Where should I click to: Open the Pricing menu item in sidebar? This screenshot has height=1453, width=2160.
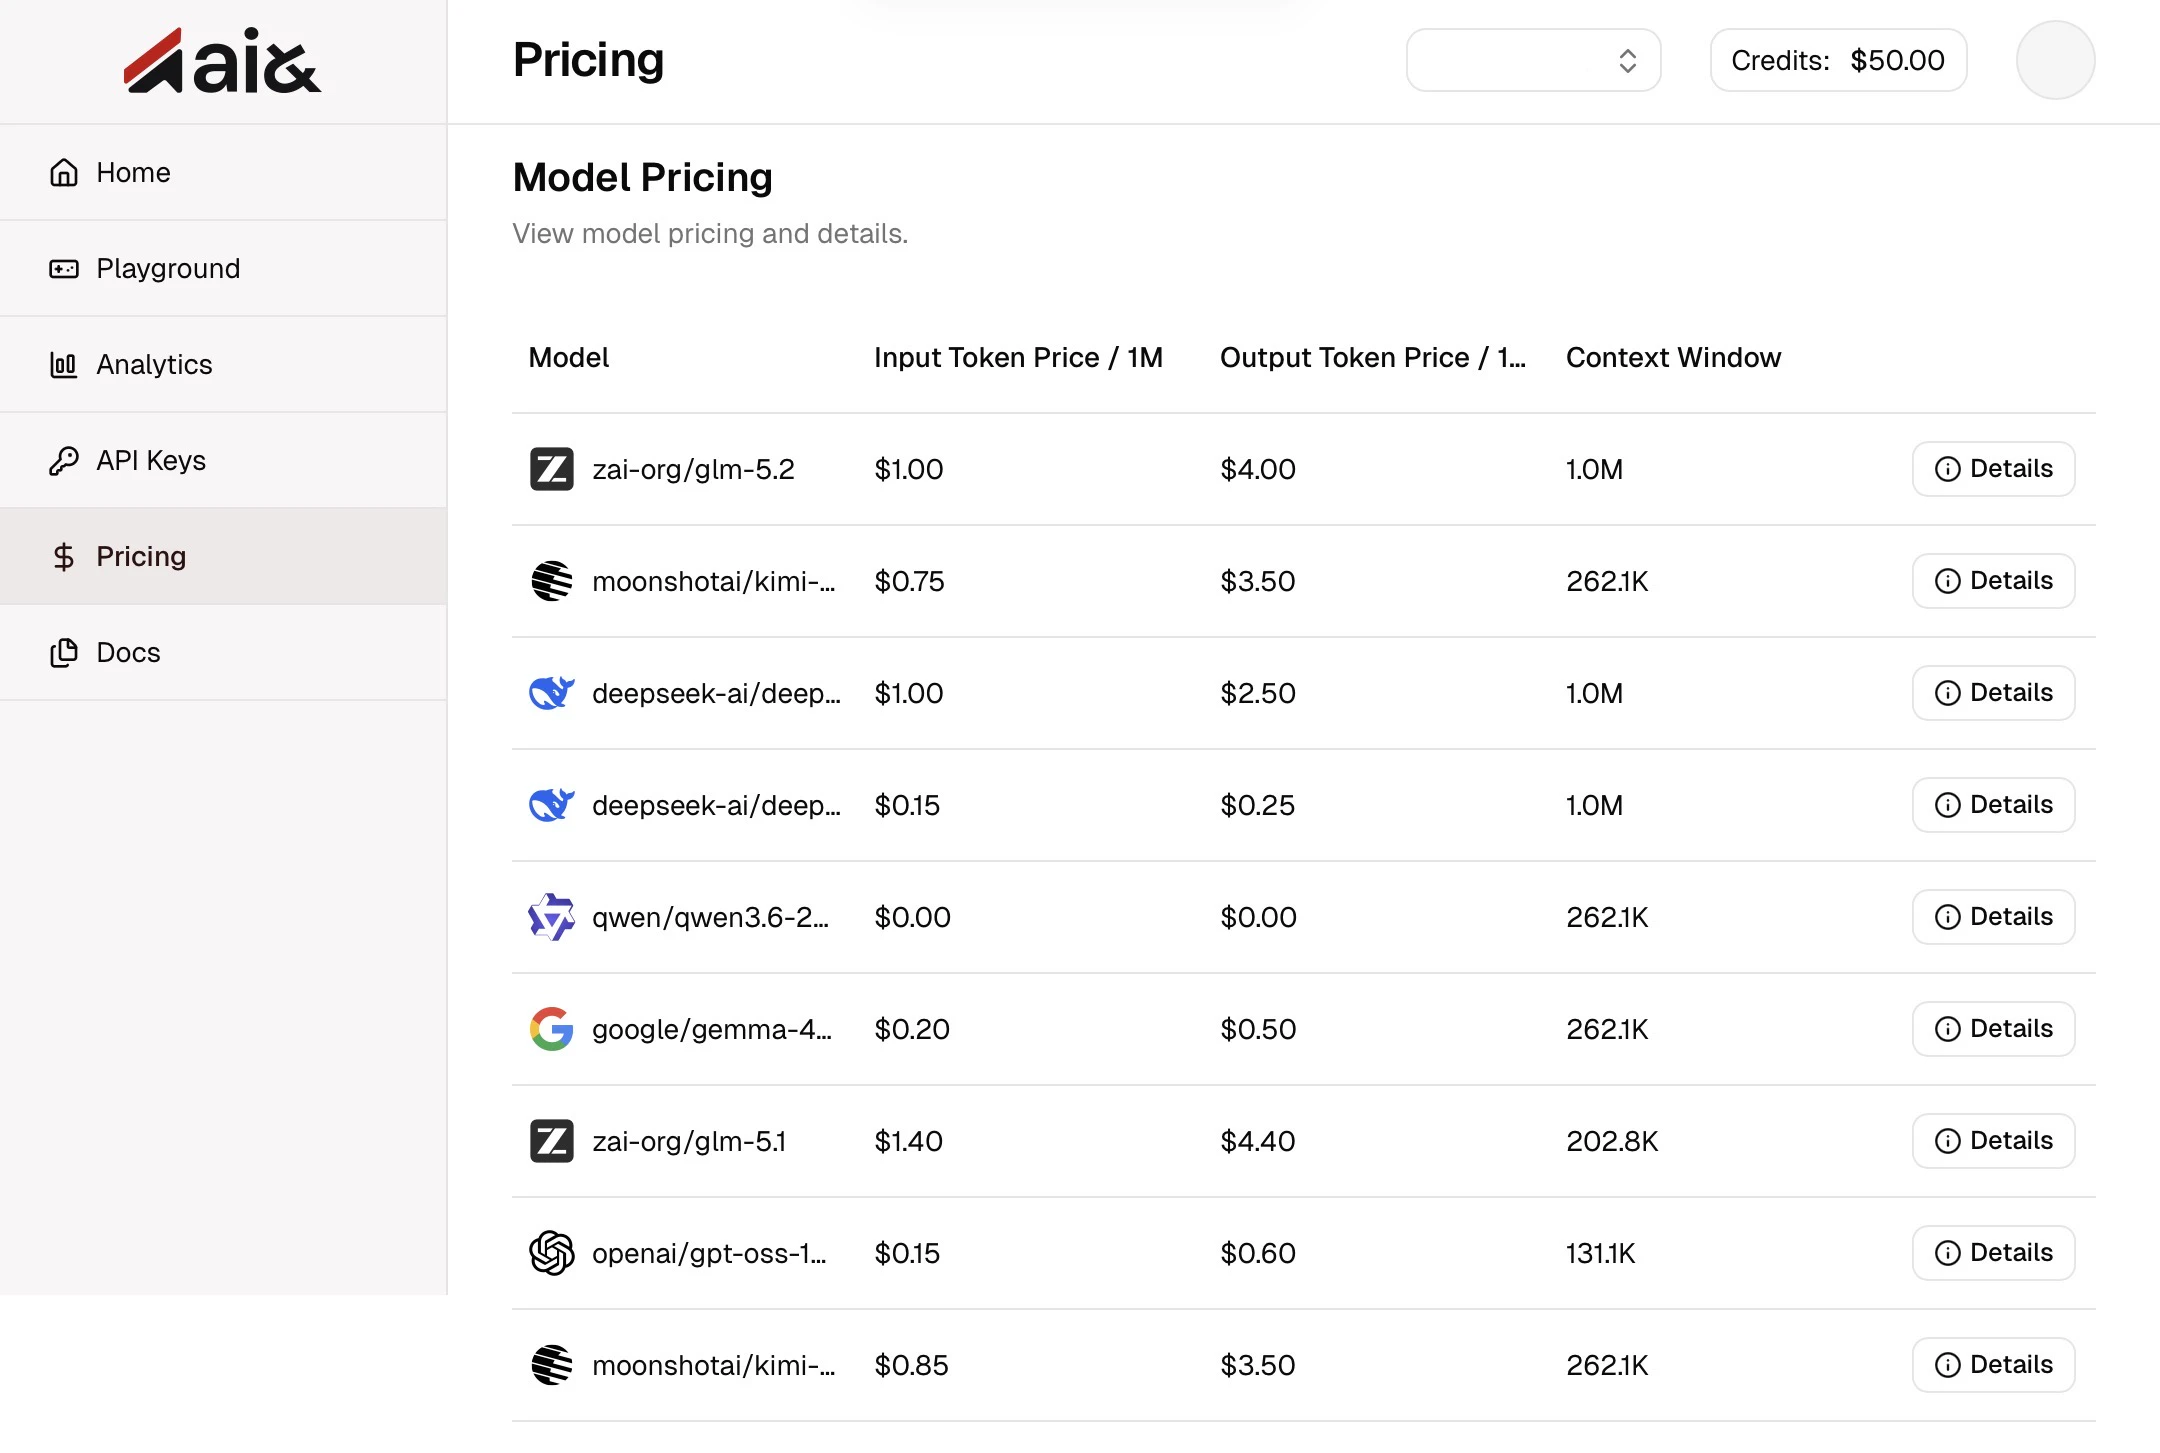pyautogui.click(x=223, y=556)
